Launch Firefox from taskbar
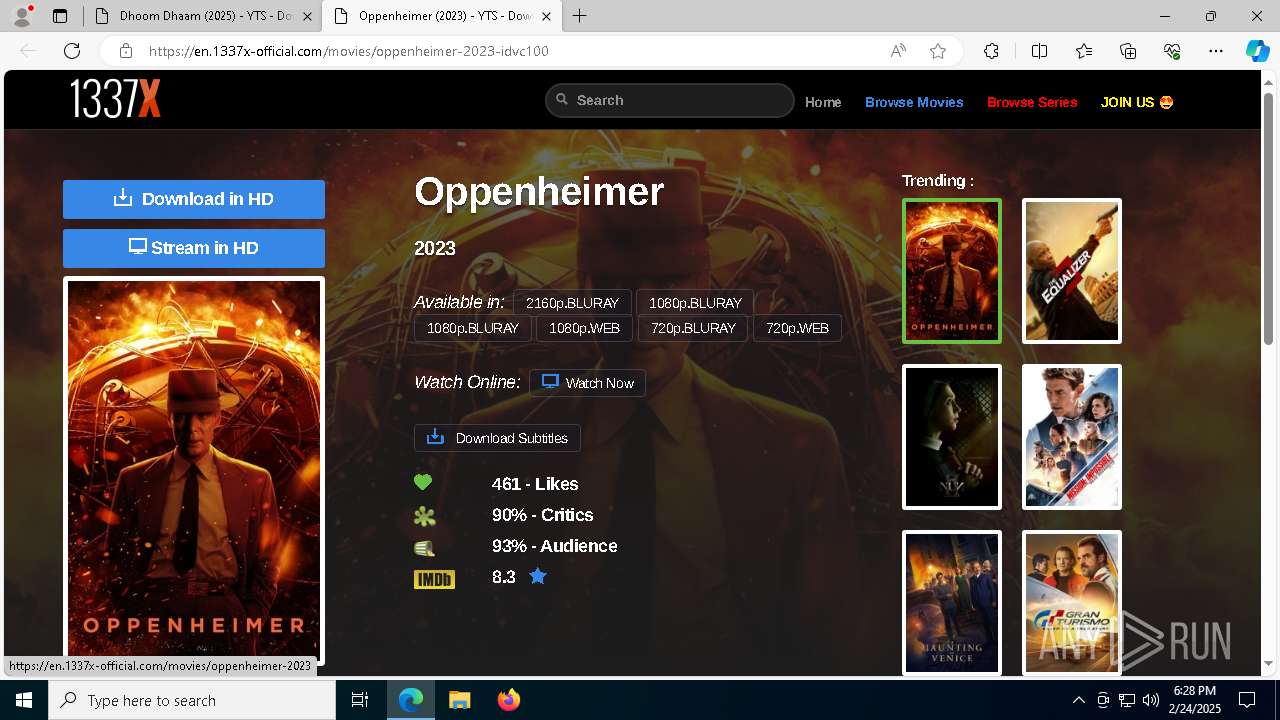This screenshot has height=720, width=1280. click(508, 700)
